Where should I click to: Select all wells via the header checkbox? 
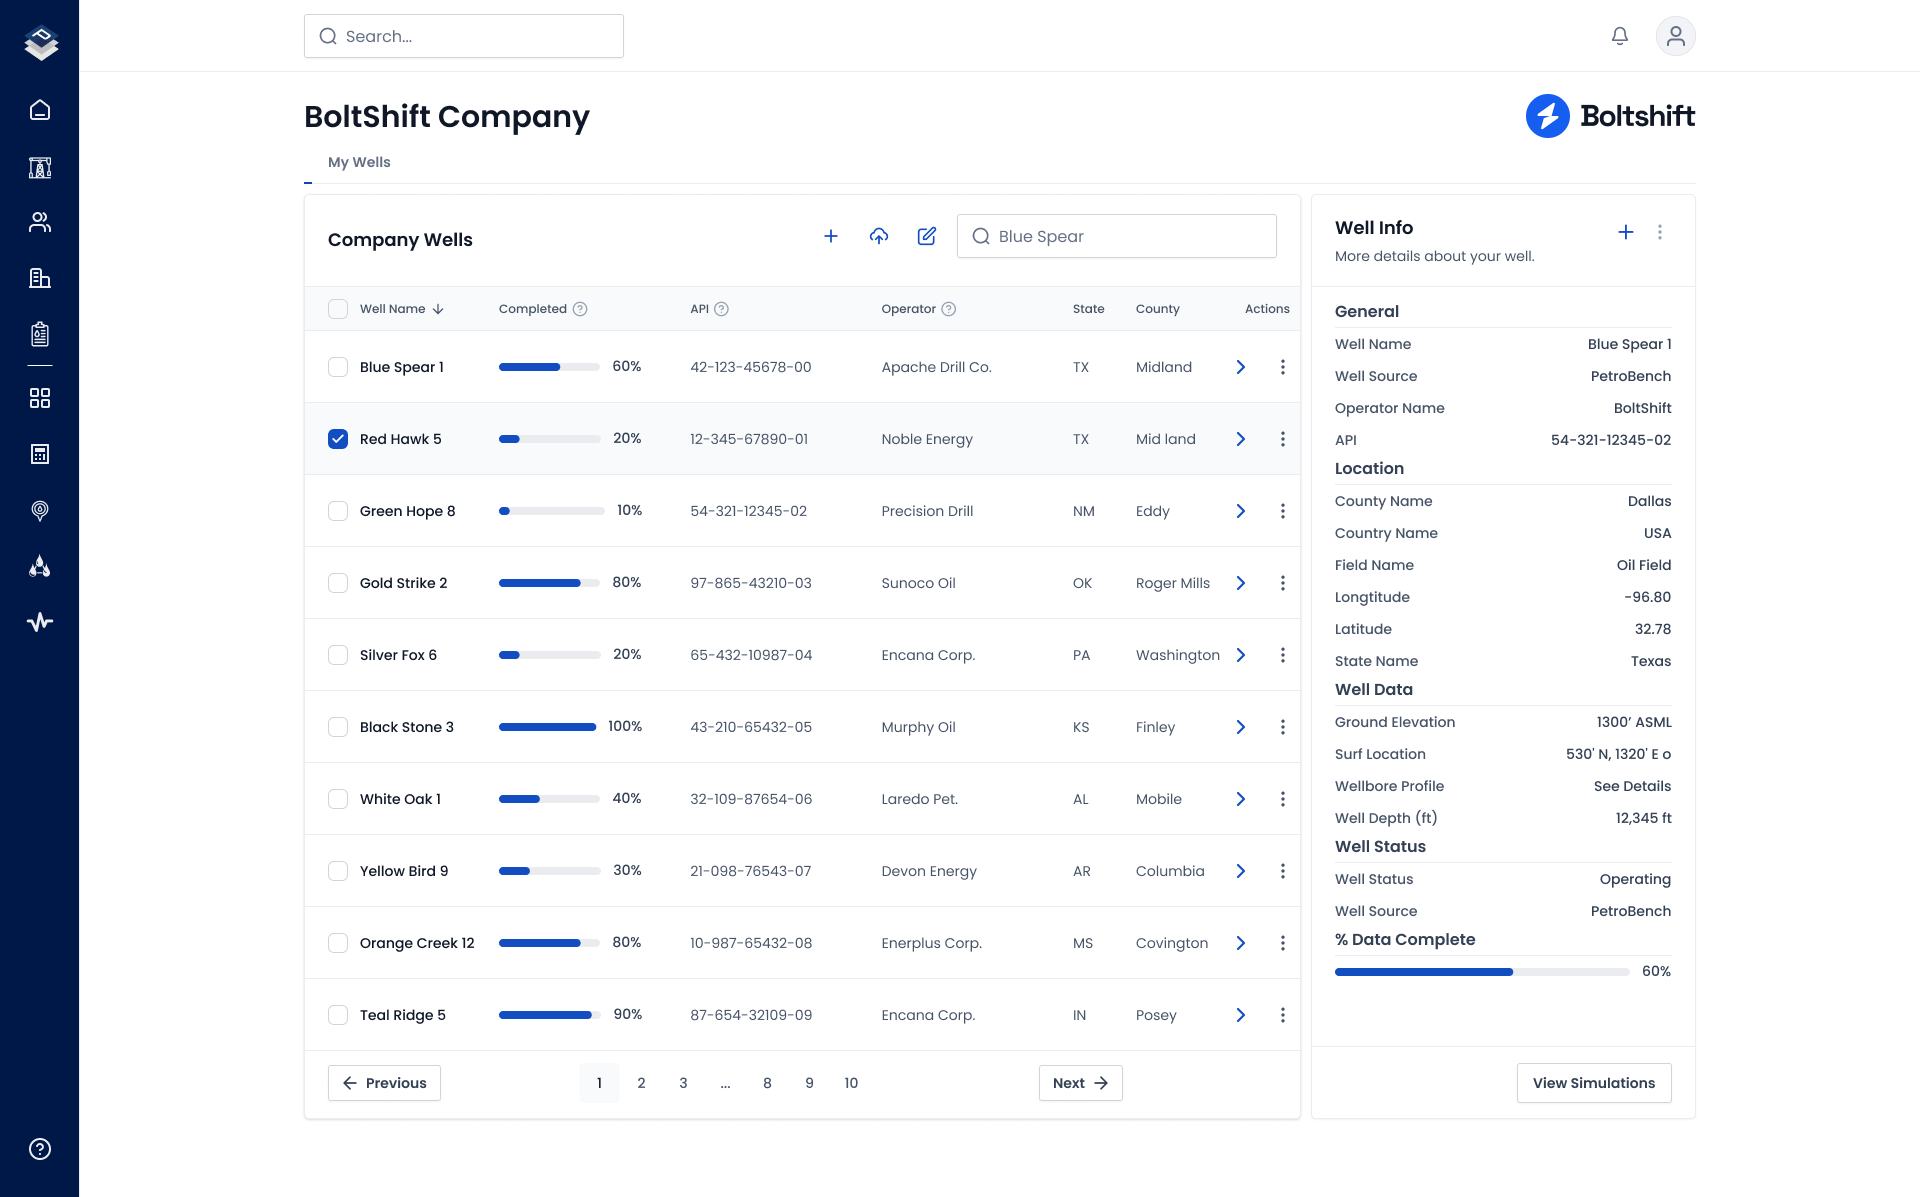point(338,309)
